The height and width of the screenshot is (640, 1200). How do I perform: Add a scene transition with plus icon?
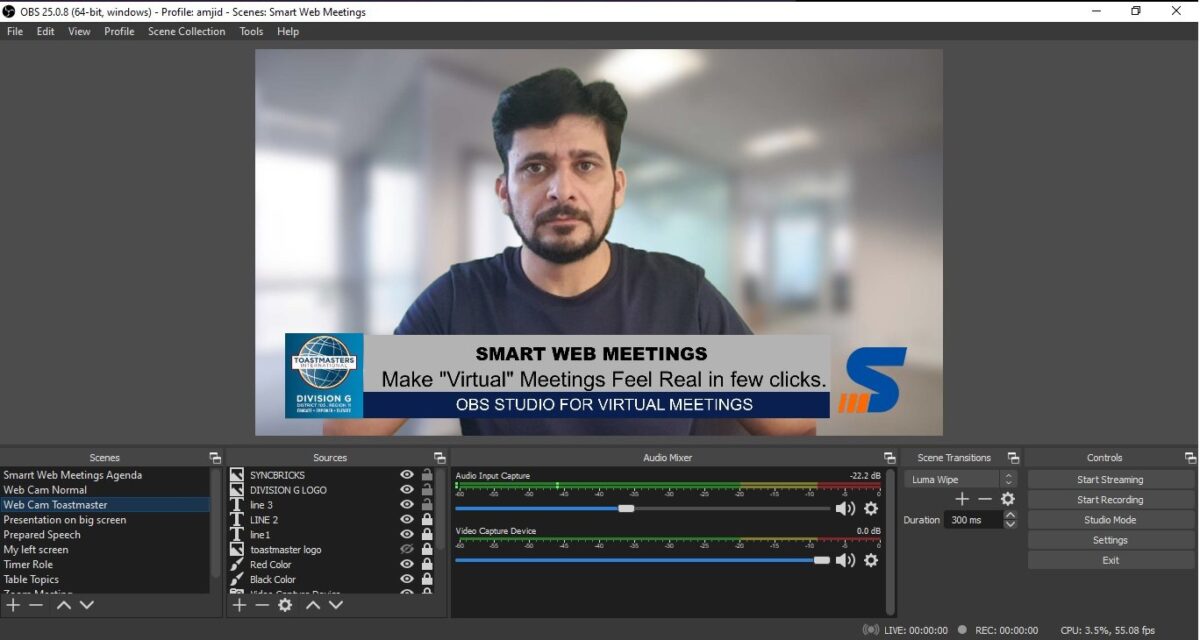point(962,499)
